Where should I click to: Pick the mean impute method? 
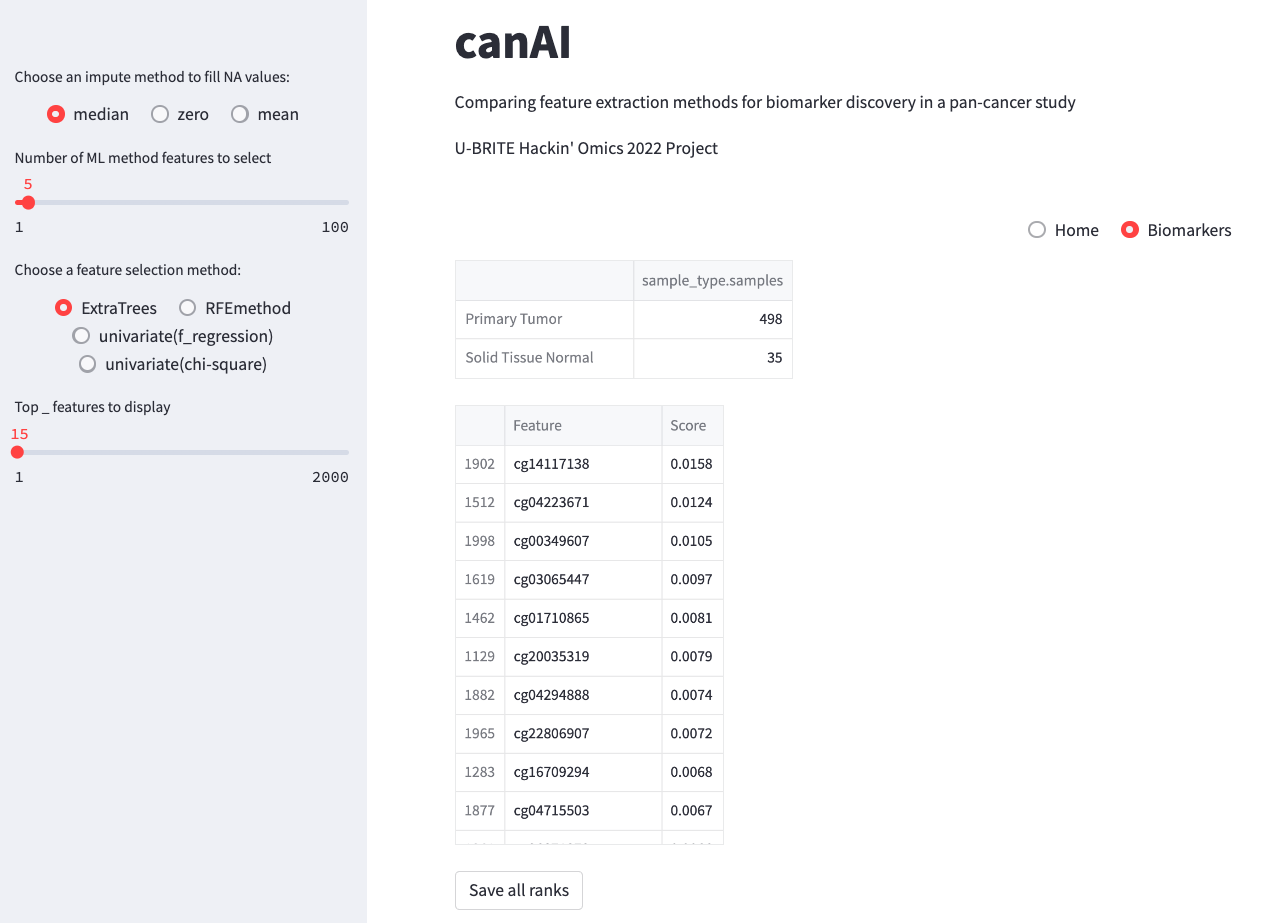[265, 114]
